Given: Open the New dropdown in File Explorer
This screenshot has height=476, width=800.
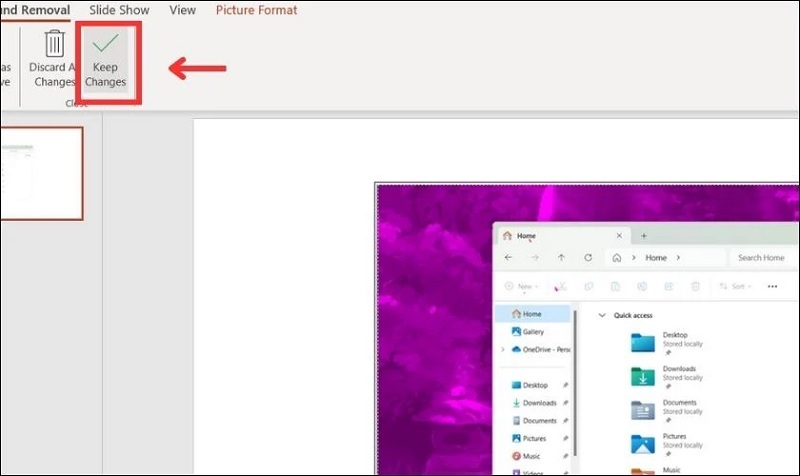Looking at the screenshot, I should [522, 287].
